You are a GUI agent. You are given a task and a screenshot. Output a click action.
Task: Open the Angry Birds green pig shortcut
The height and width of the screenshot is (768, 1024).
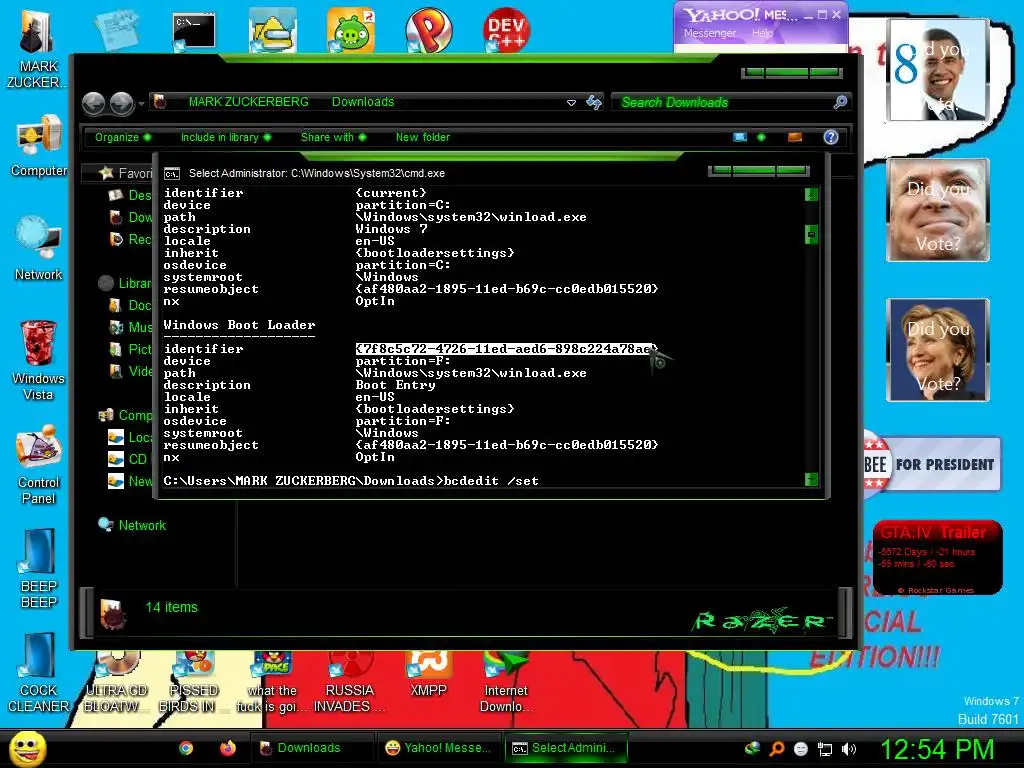coord(351,30)
